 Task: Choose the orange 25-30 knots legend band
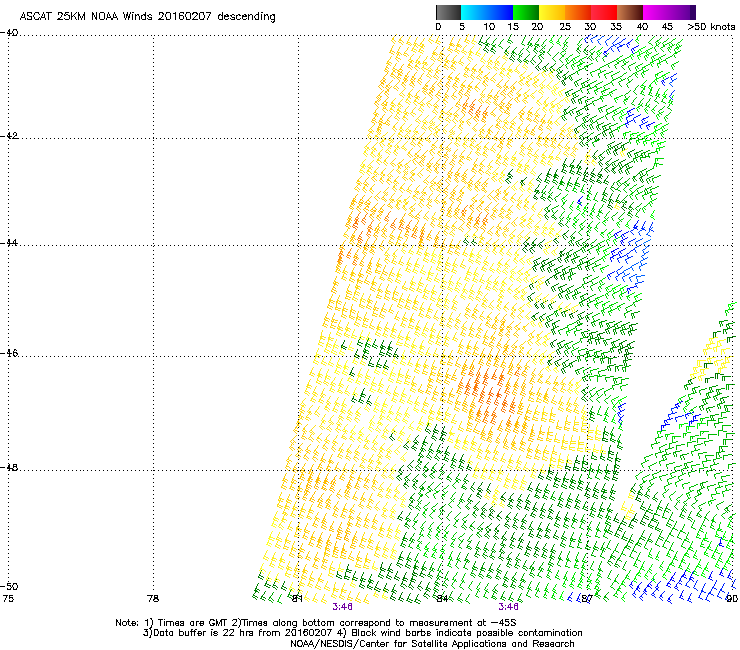pyautogui.click(x=578, y=12)
